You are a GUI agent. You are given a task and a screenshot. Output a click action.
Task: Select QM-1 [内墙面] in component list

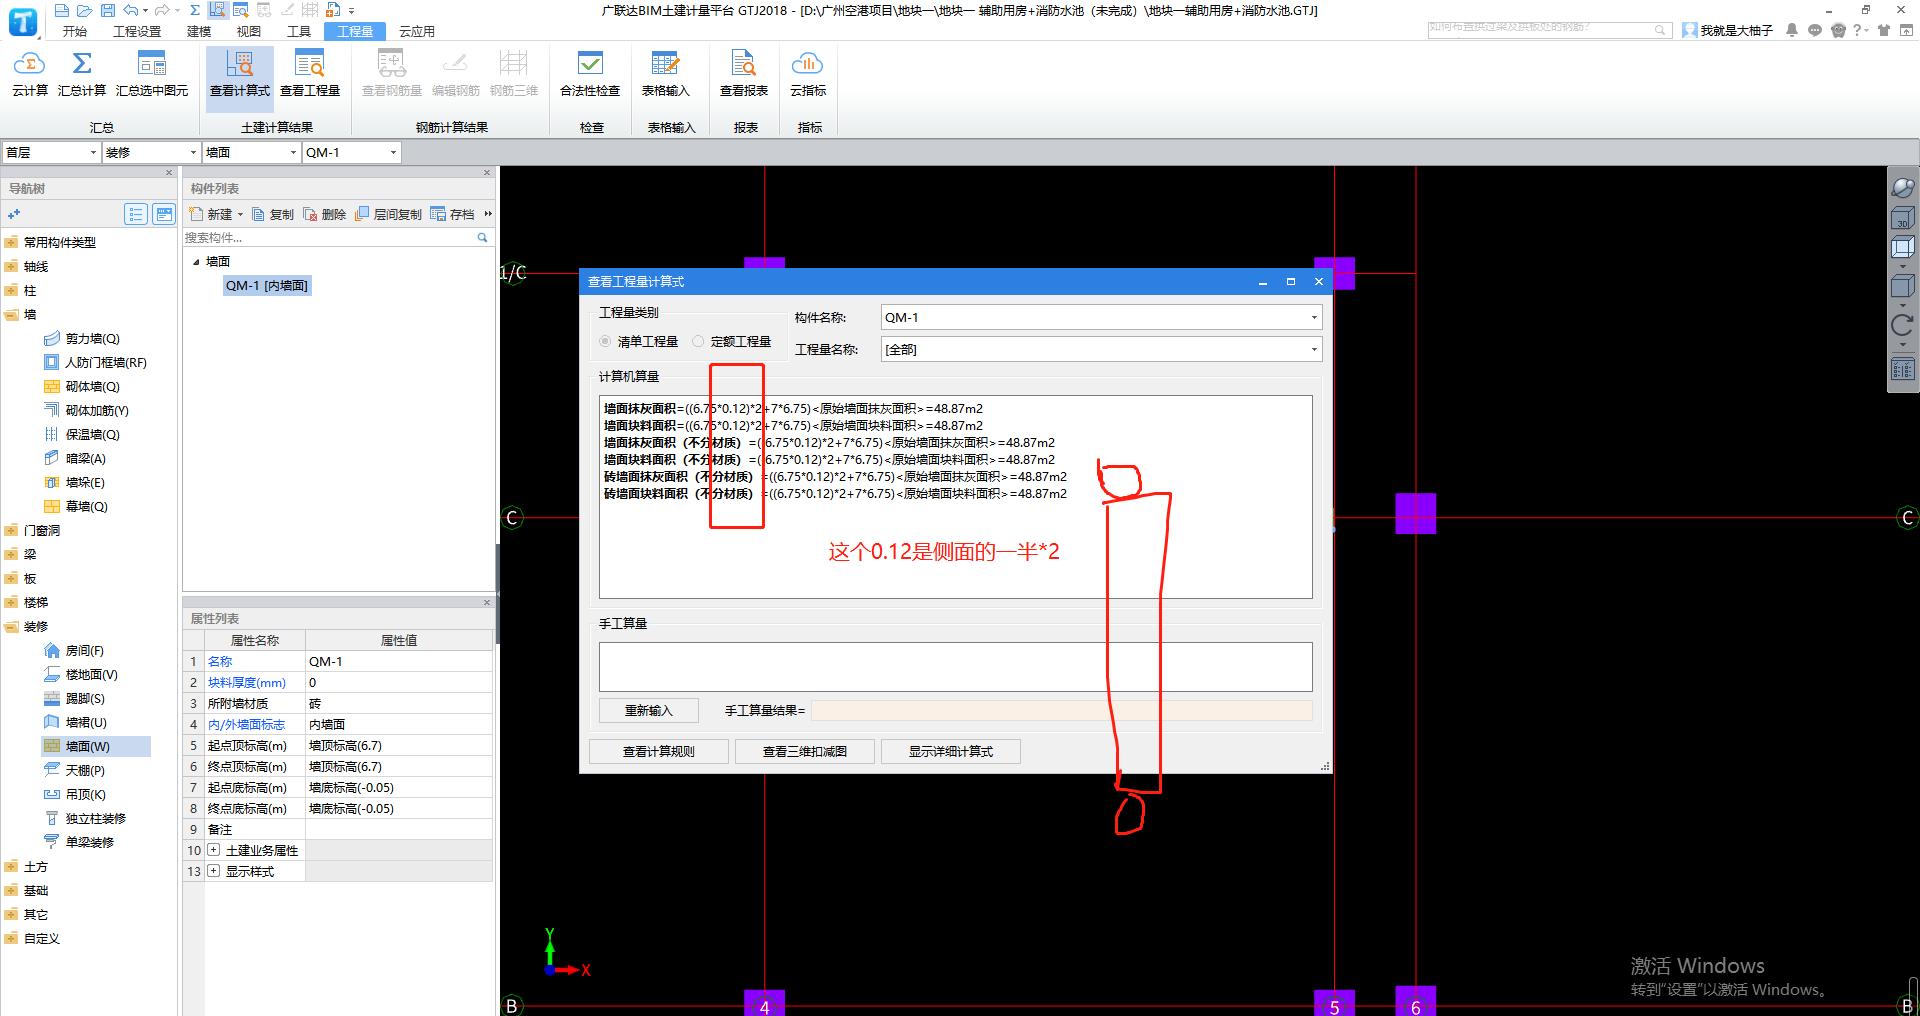pos(267,286)
